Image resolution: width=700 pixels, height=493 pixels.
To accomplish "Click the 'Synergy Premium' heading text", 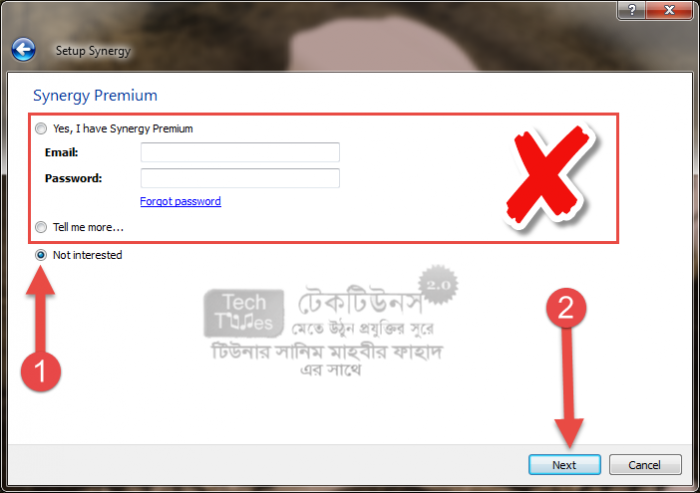I will click(95, 96).
